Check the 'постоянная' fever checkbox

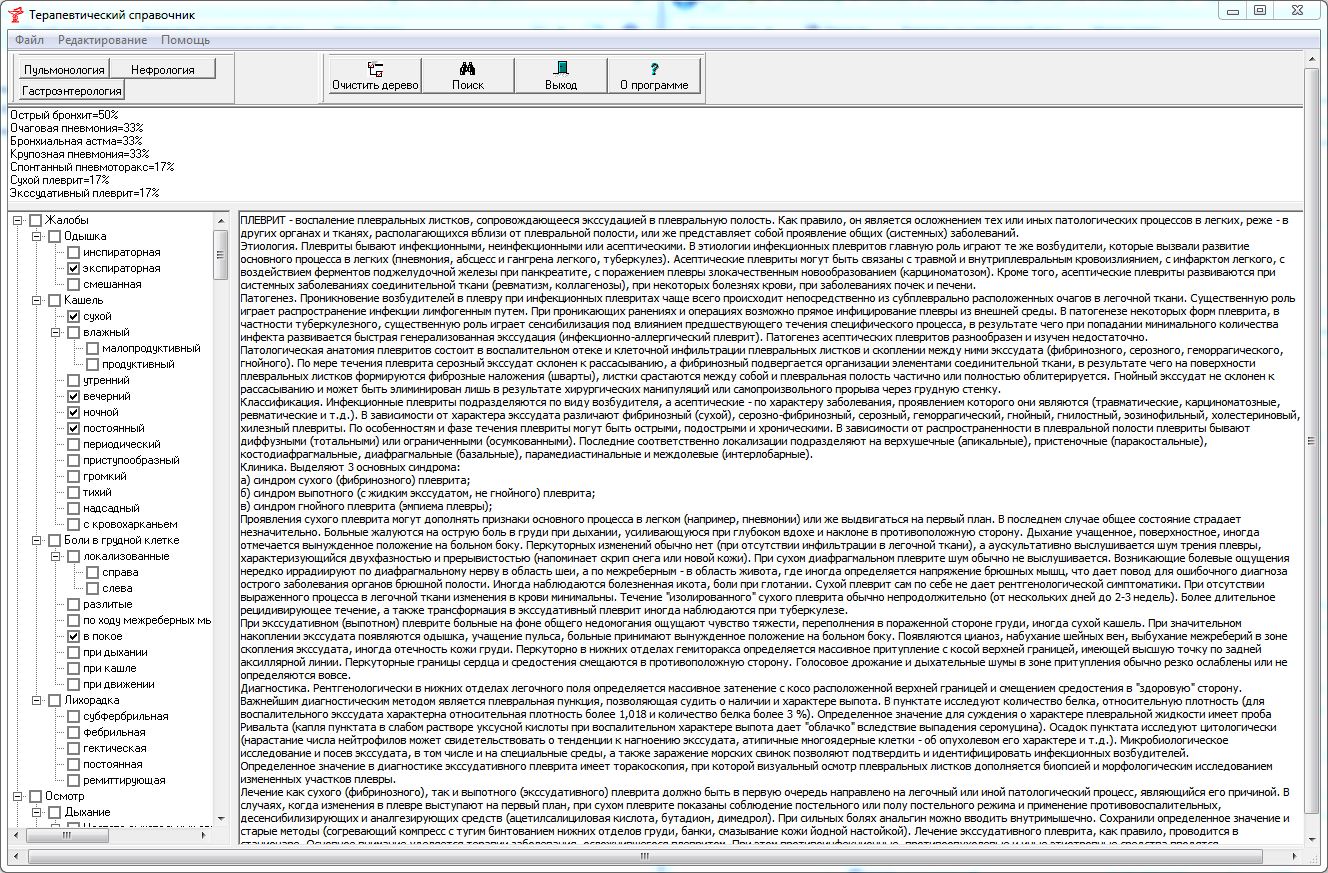tap(73, 764)
